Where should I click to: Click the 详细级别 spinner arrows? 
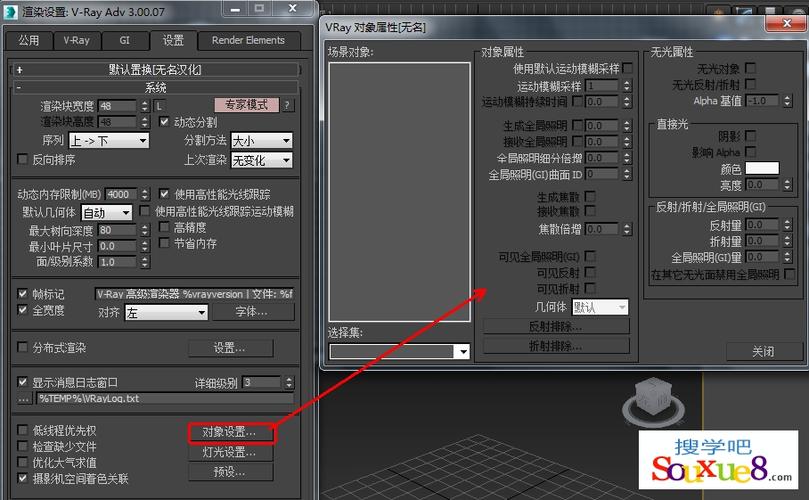[x=289, y=382]
